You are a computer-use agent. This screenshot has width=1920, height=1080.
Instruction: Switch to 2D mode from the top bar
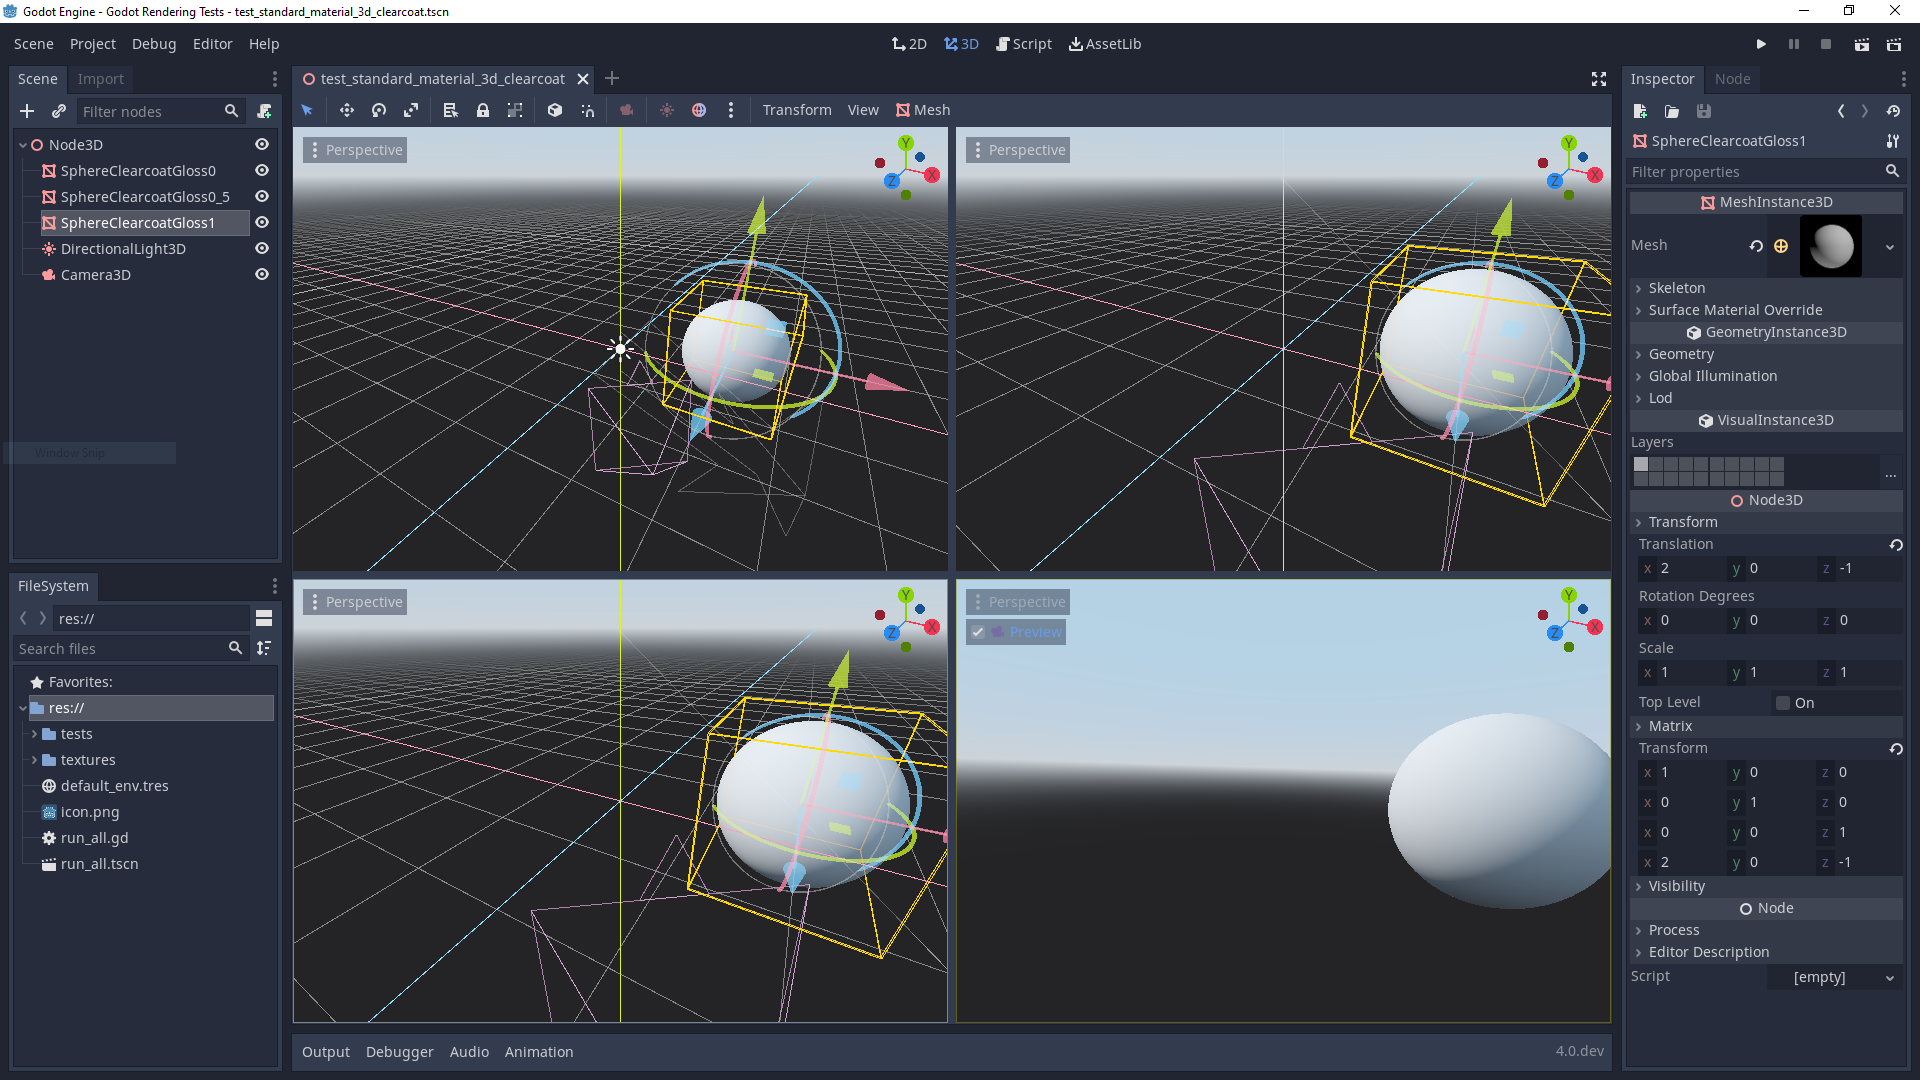click(x=909, y=43)
